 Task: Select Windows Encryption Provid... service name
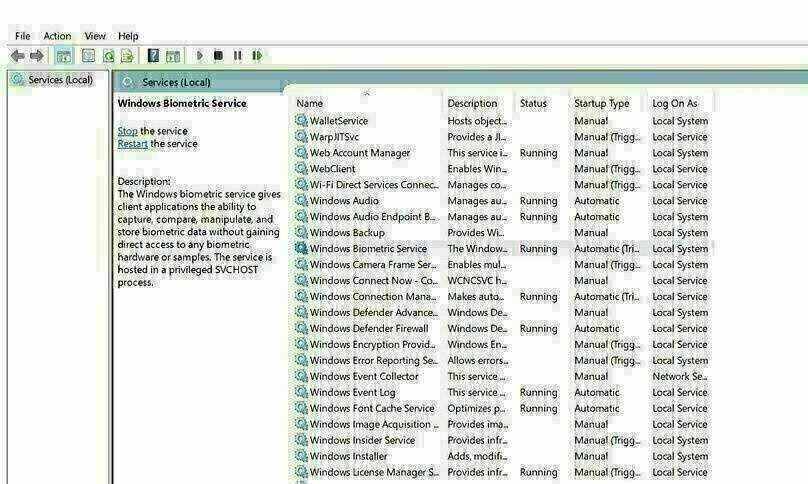tap(373, 344)
